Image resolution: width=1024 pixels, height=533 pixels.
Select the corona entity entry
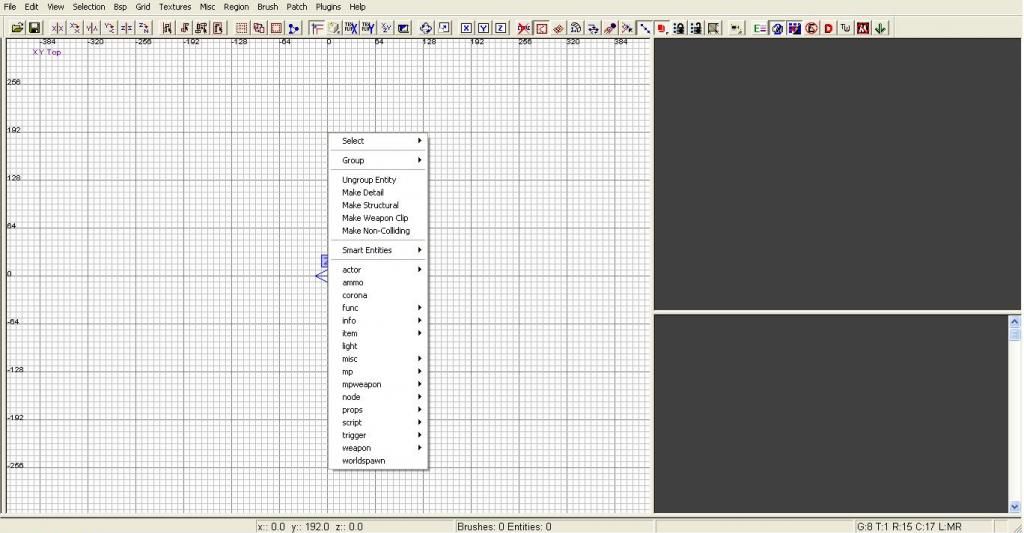tap(378, 295)
